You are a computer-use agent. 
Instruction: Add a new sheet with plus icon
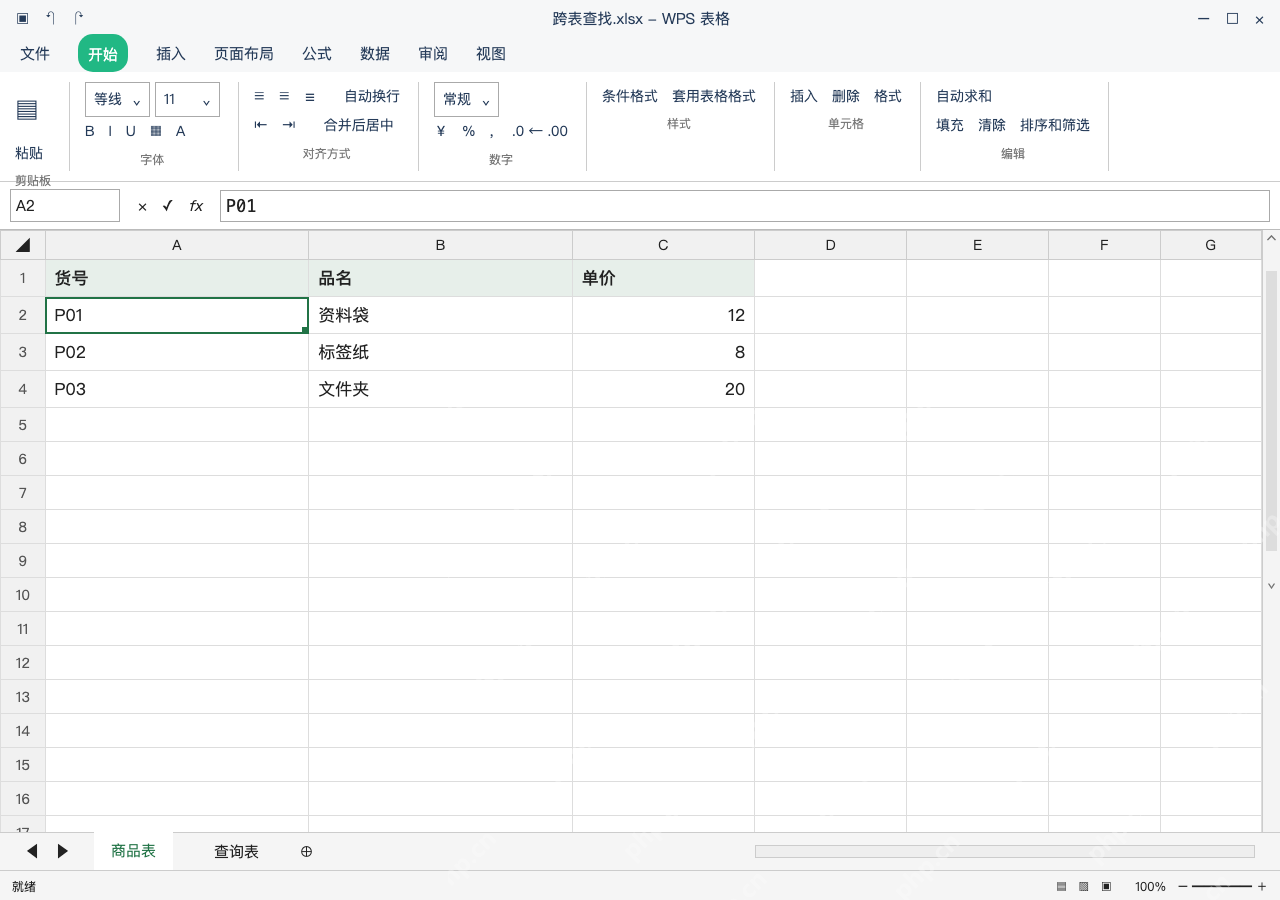coord(307,851)
